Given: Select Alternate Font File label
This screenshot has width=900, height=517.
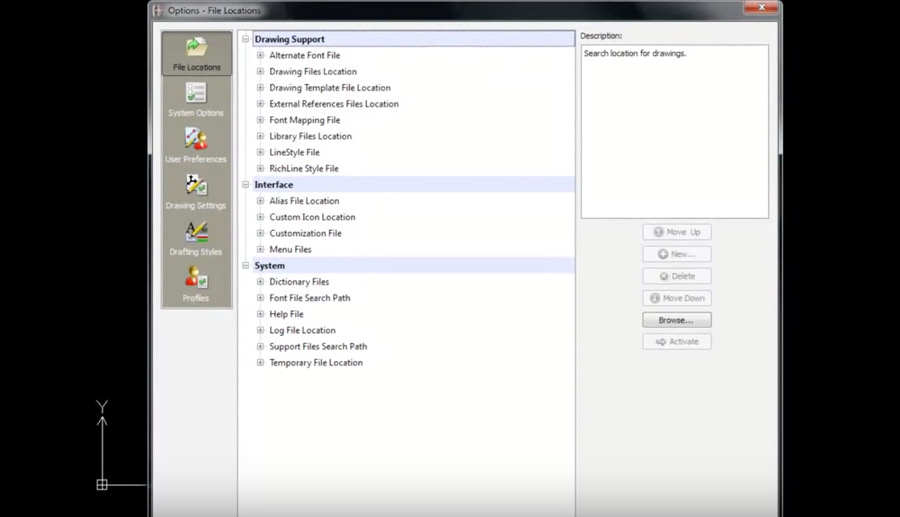Looking at the screenshot, I should coord(305,55).
